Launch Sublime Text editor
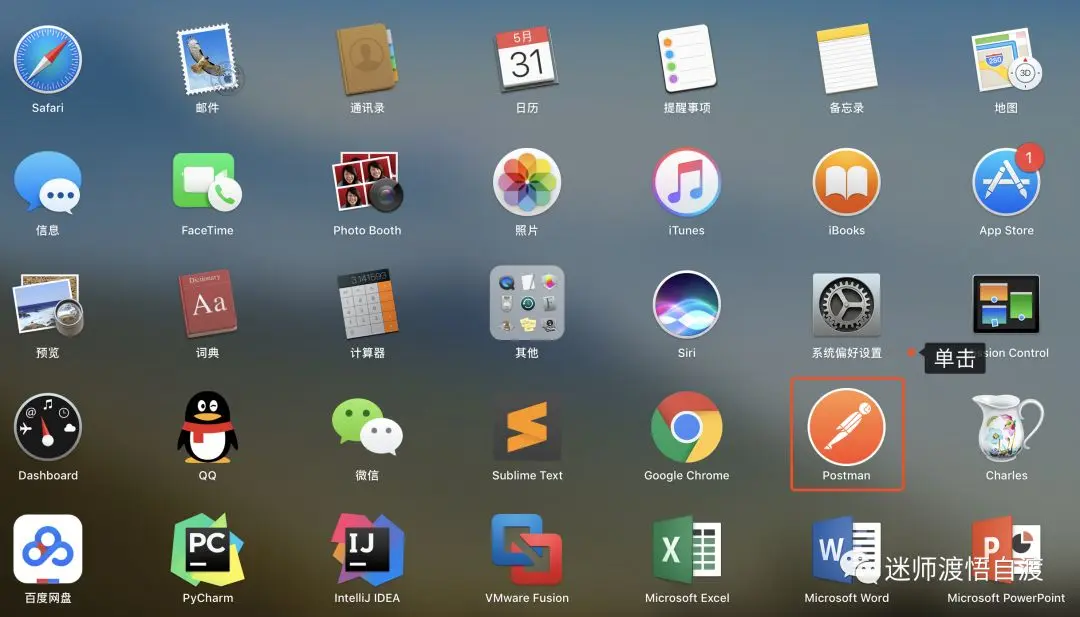The image size is (1080, 617). click(527, 428)
